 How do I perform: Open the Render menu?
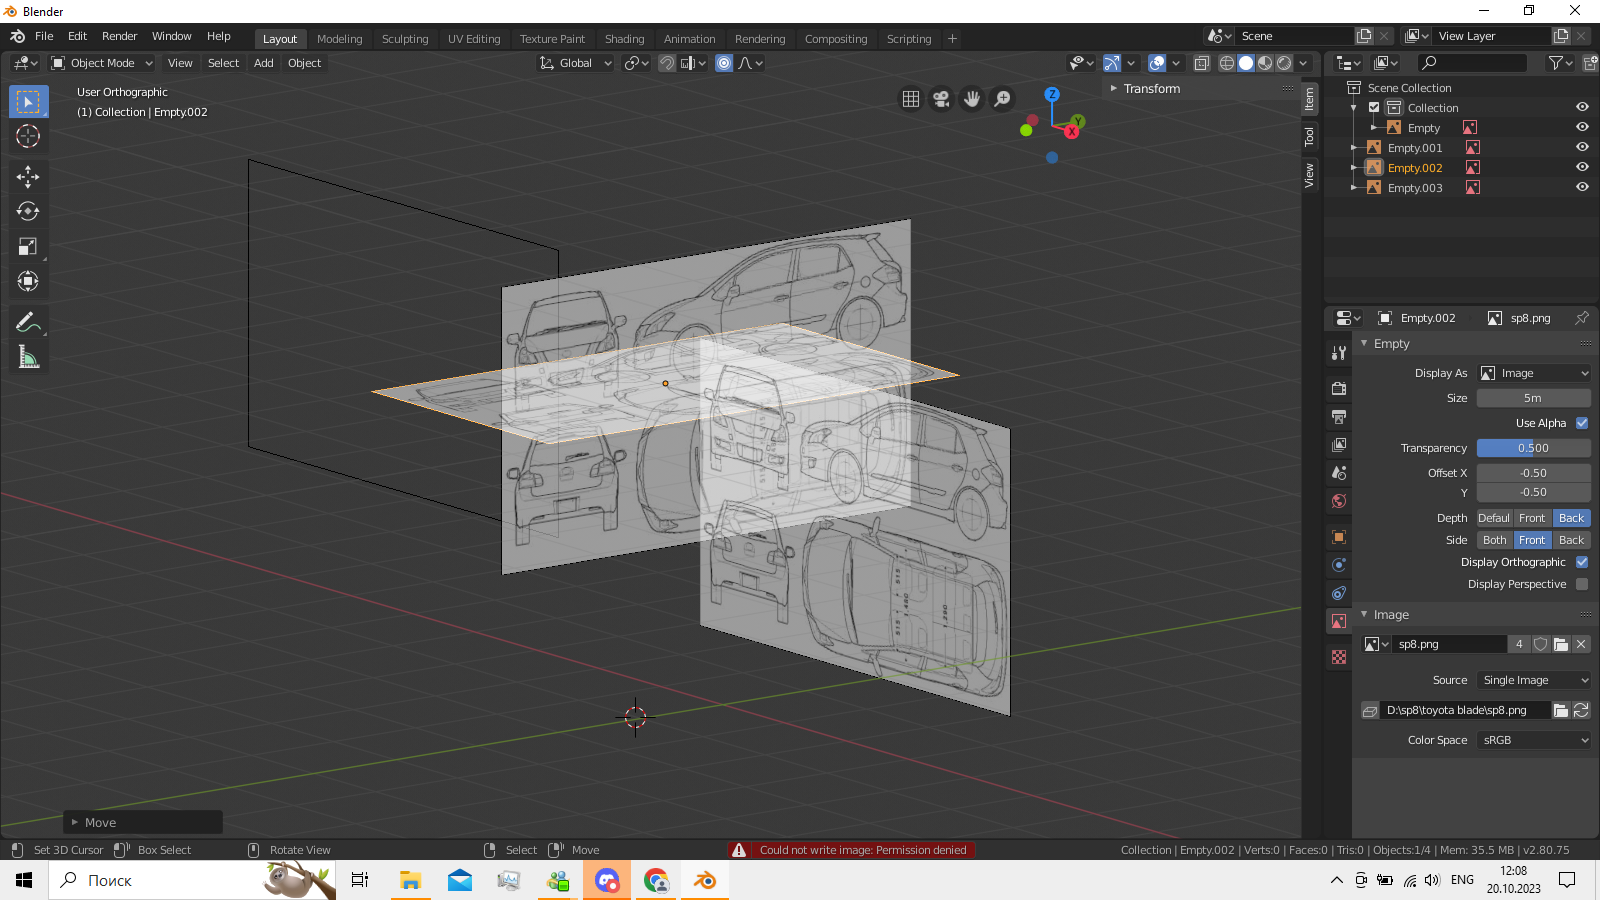(119, 36)
